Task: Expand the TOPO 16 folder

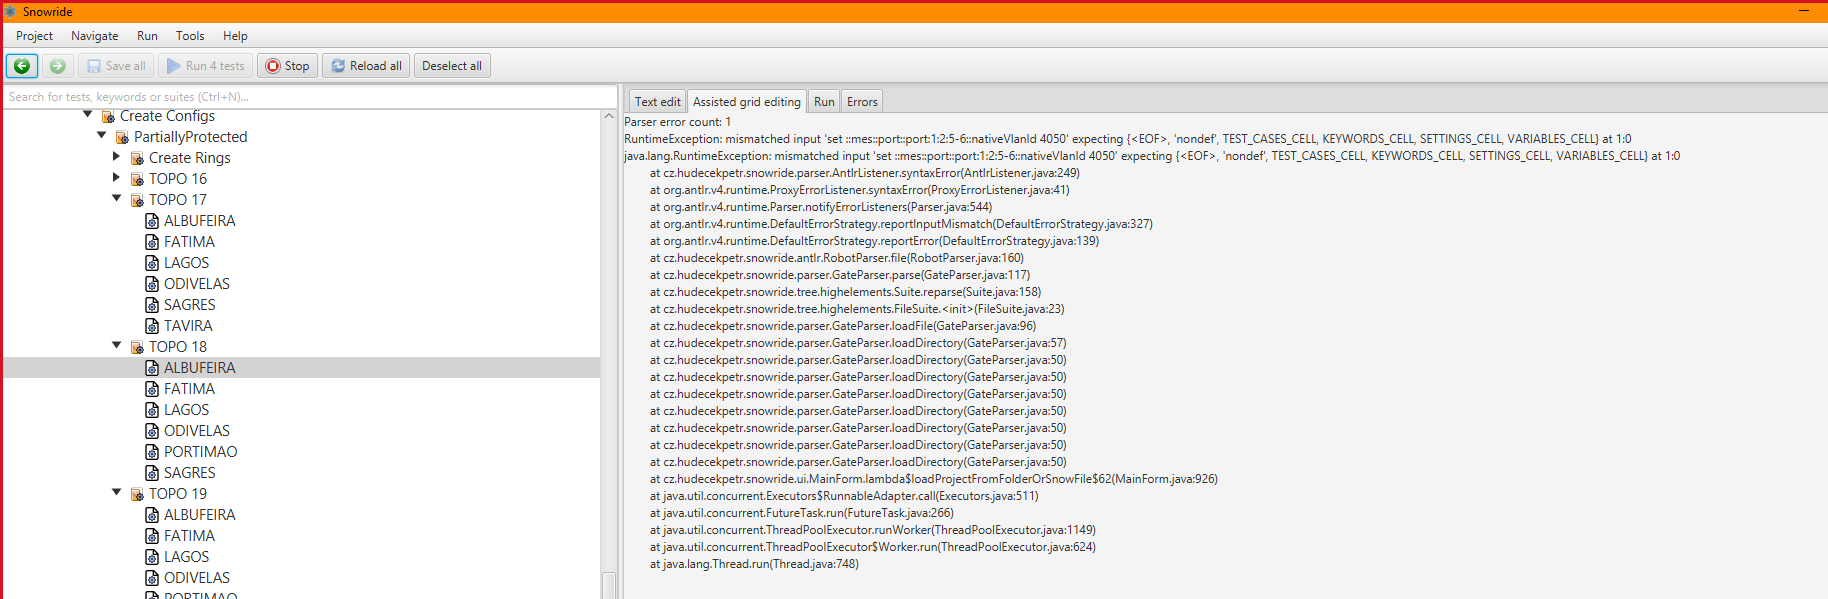Action: tap(116, 178)
